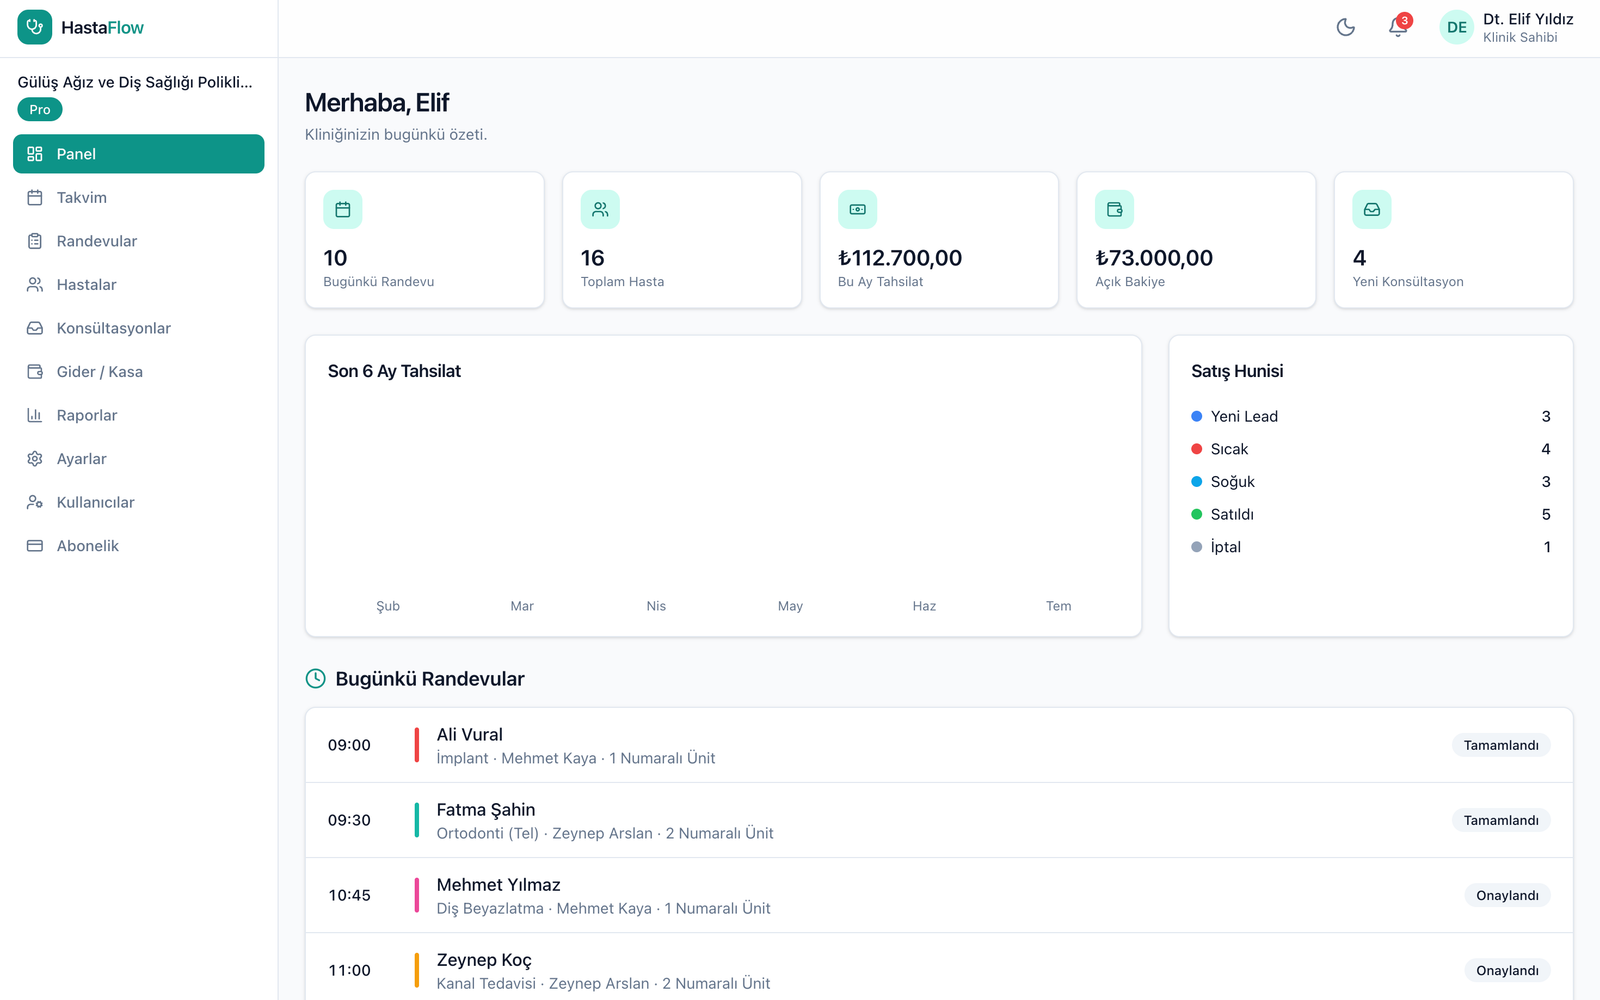This screenshot has height=1000, width=1600.
Task: Select İptal row in Satış Hunisi
Action: (x=1371, y=547)
